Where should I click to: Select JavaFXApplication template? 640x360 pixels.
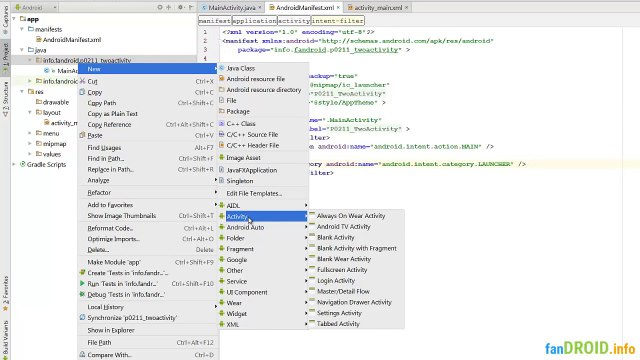pos(263,170)
